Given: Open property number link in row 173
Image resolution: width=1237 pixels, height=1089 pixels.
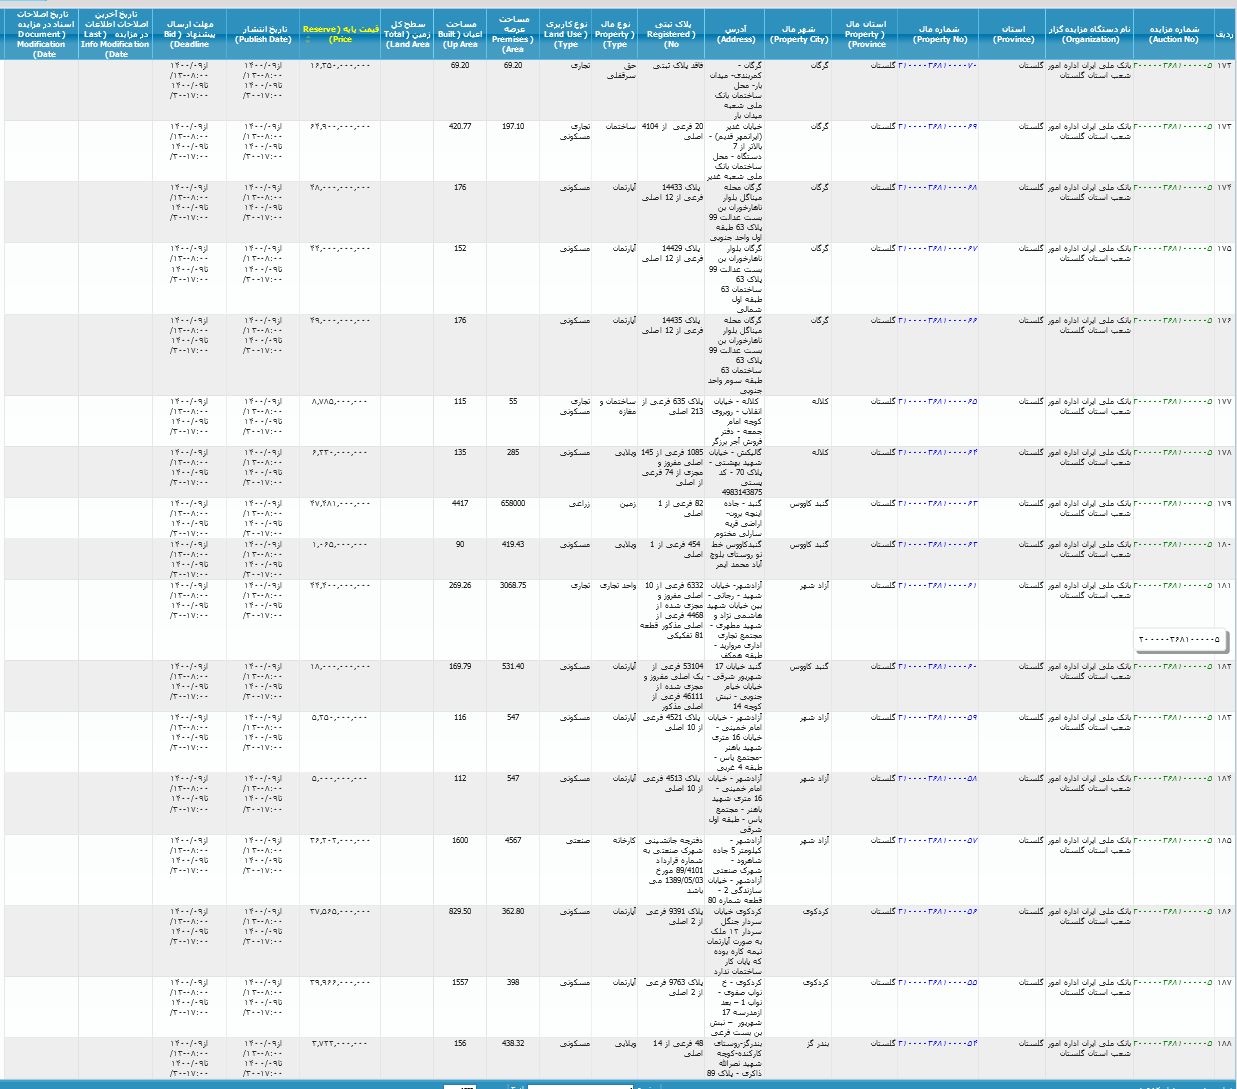Looking at the screenshot, I should 937,66.
